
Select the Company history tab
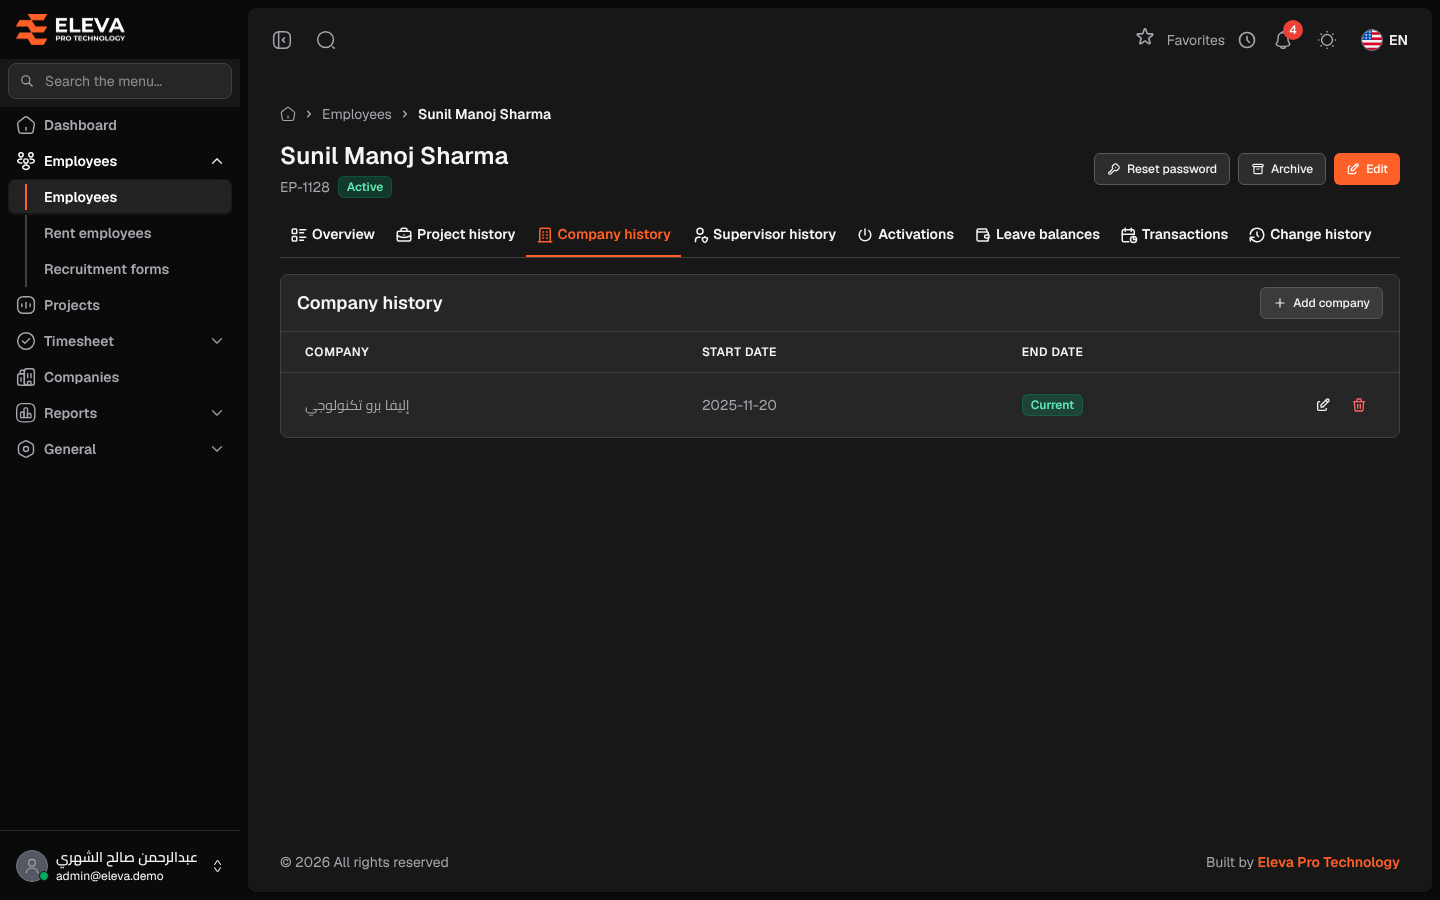(x=604, y=235)
